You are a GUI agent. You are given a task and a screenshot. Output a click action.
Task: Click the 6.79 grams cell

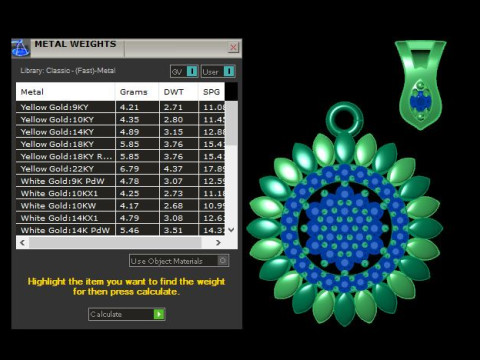(x=137, y=169)
